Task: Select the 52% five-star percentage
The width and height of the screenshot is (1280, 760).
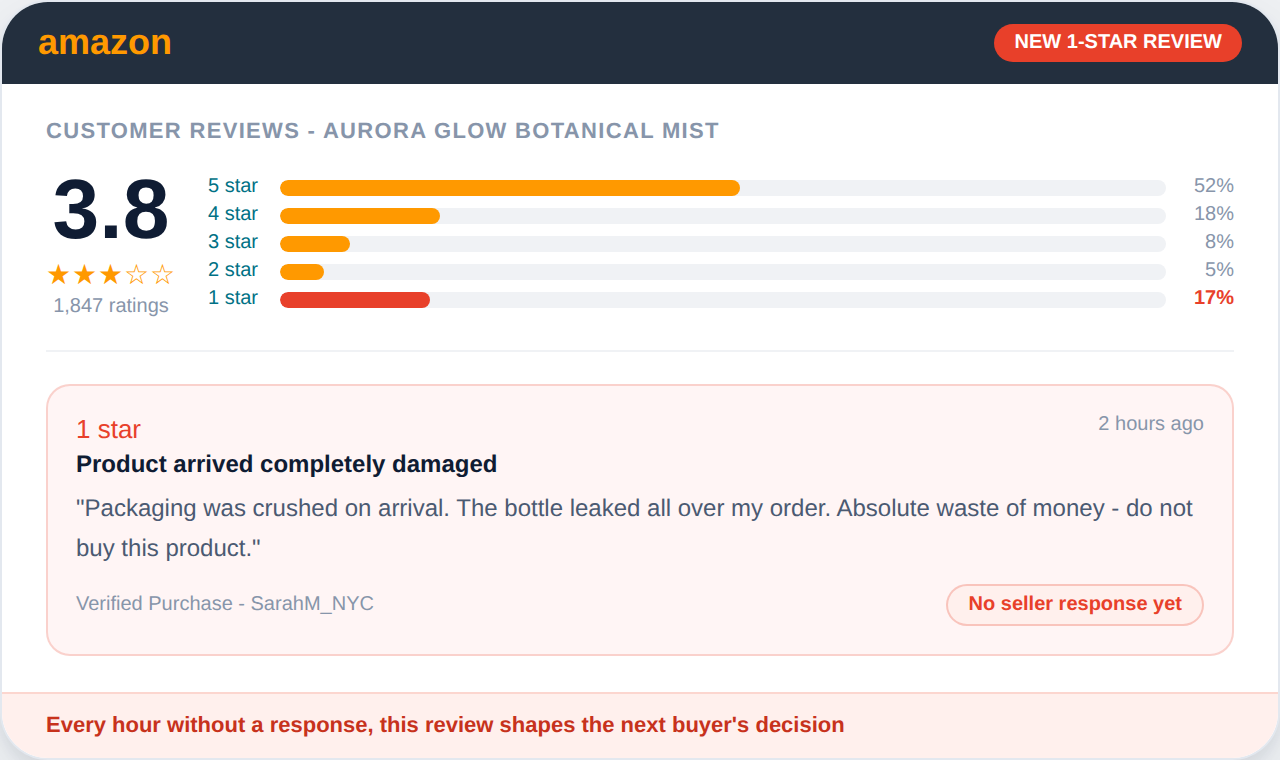Action: coord(1213,186)
